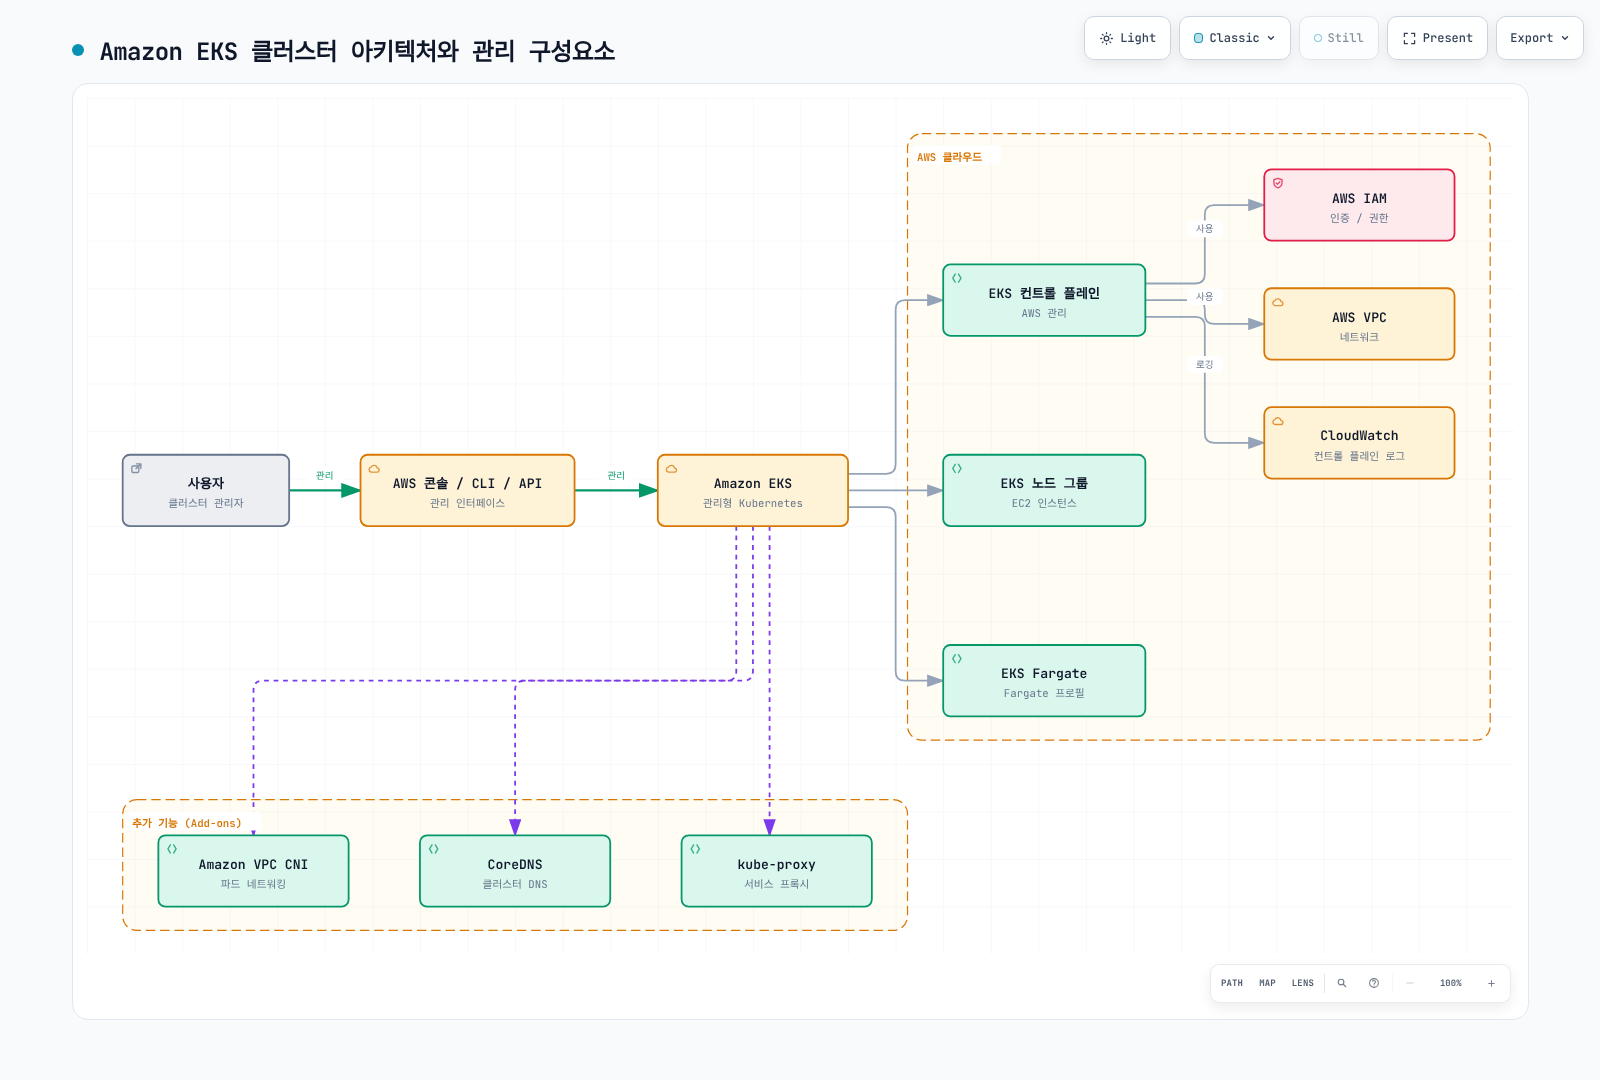Select the CoreDNS node
Viewport: 1600px width, 1080px height.
(x=515, y=871)
